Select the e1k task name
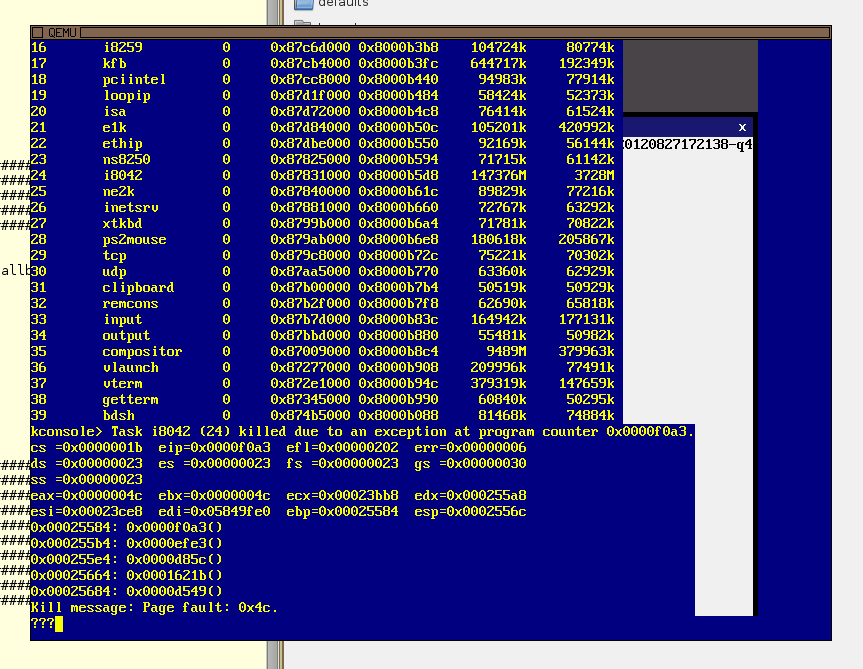Image resolution: width=863 pixels, height=669 pixels. (114, 127)
